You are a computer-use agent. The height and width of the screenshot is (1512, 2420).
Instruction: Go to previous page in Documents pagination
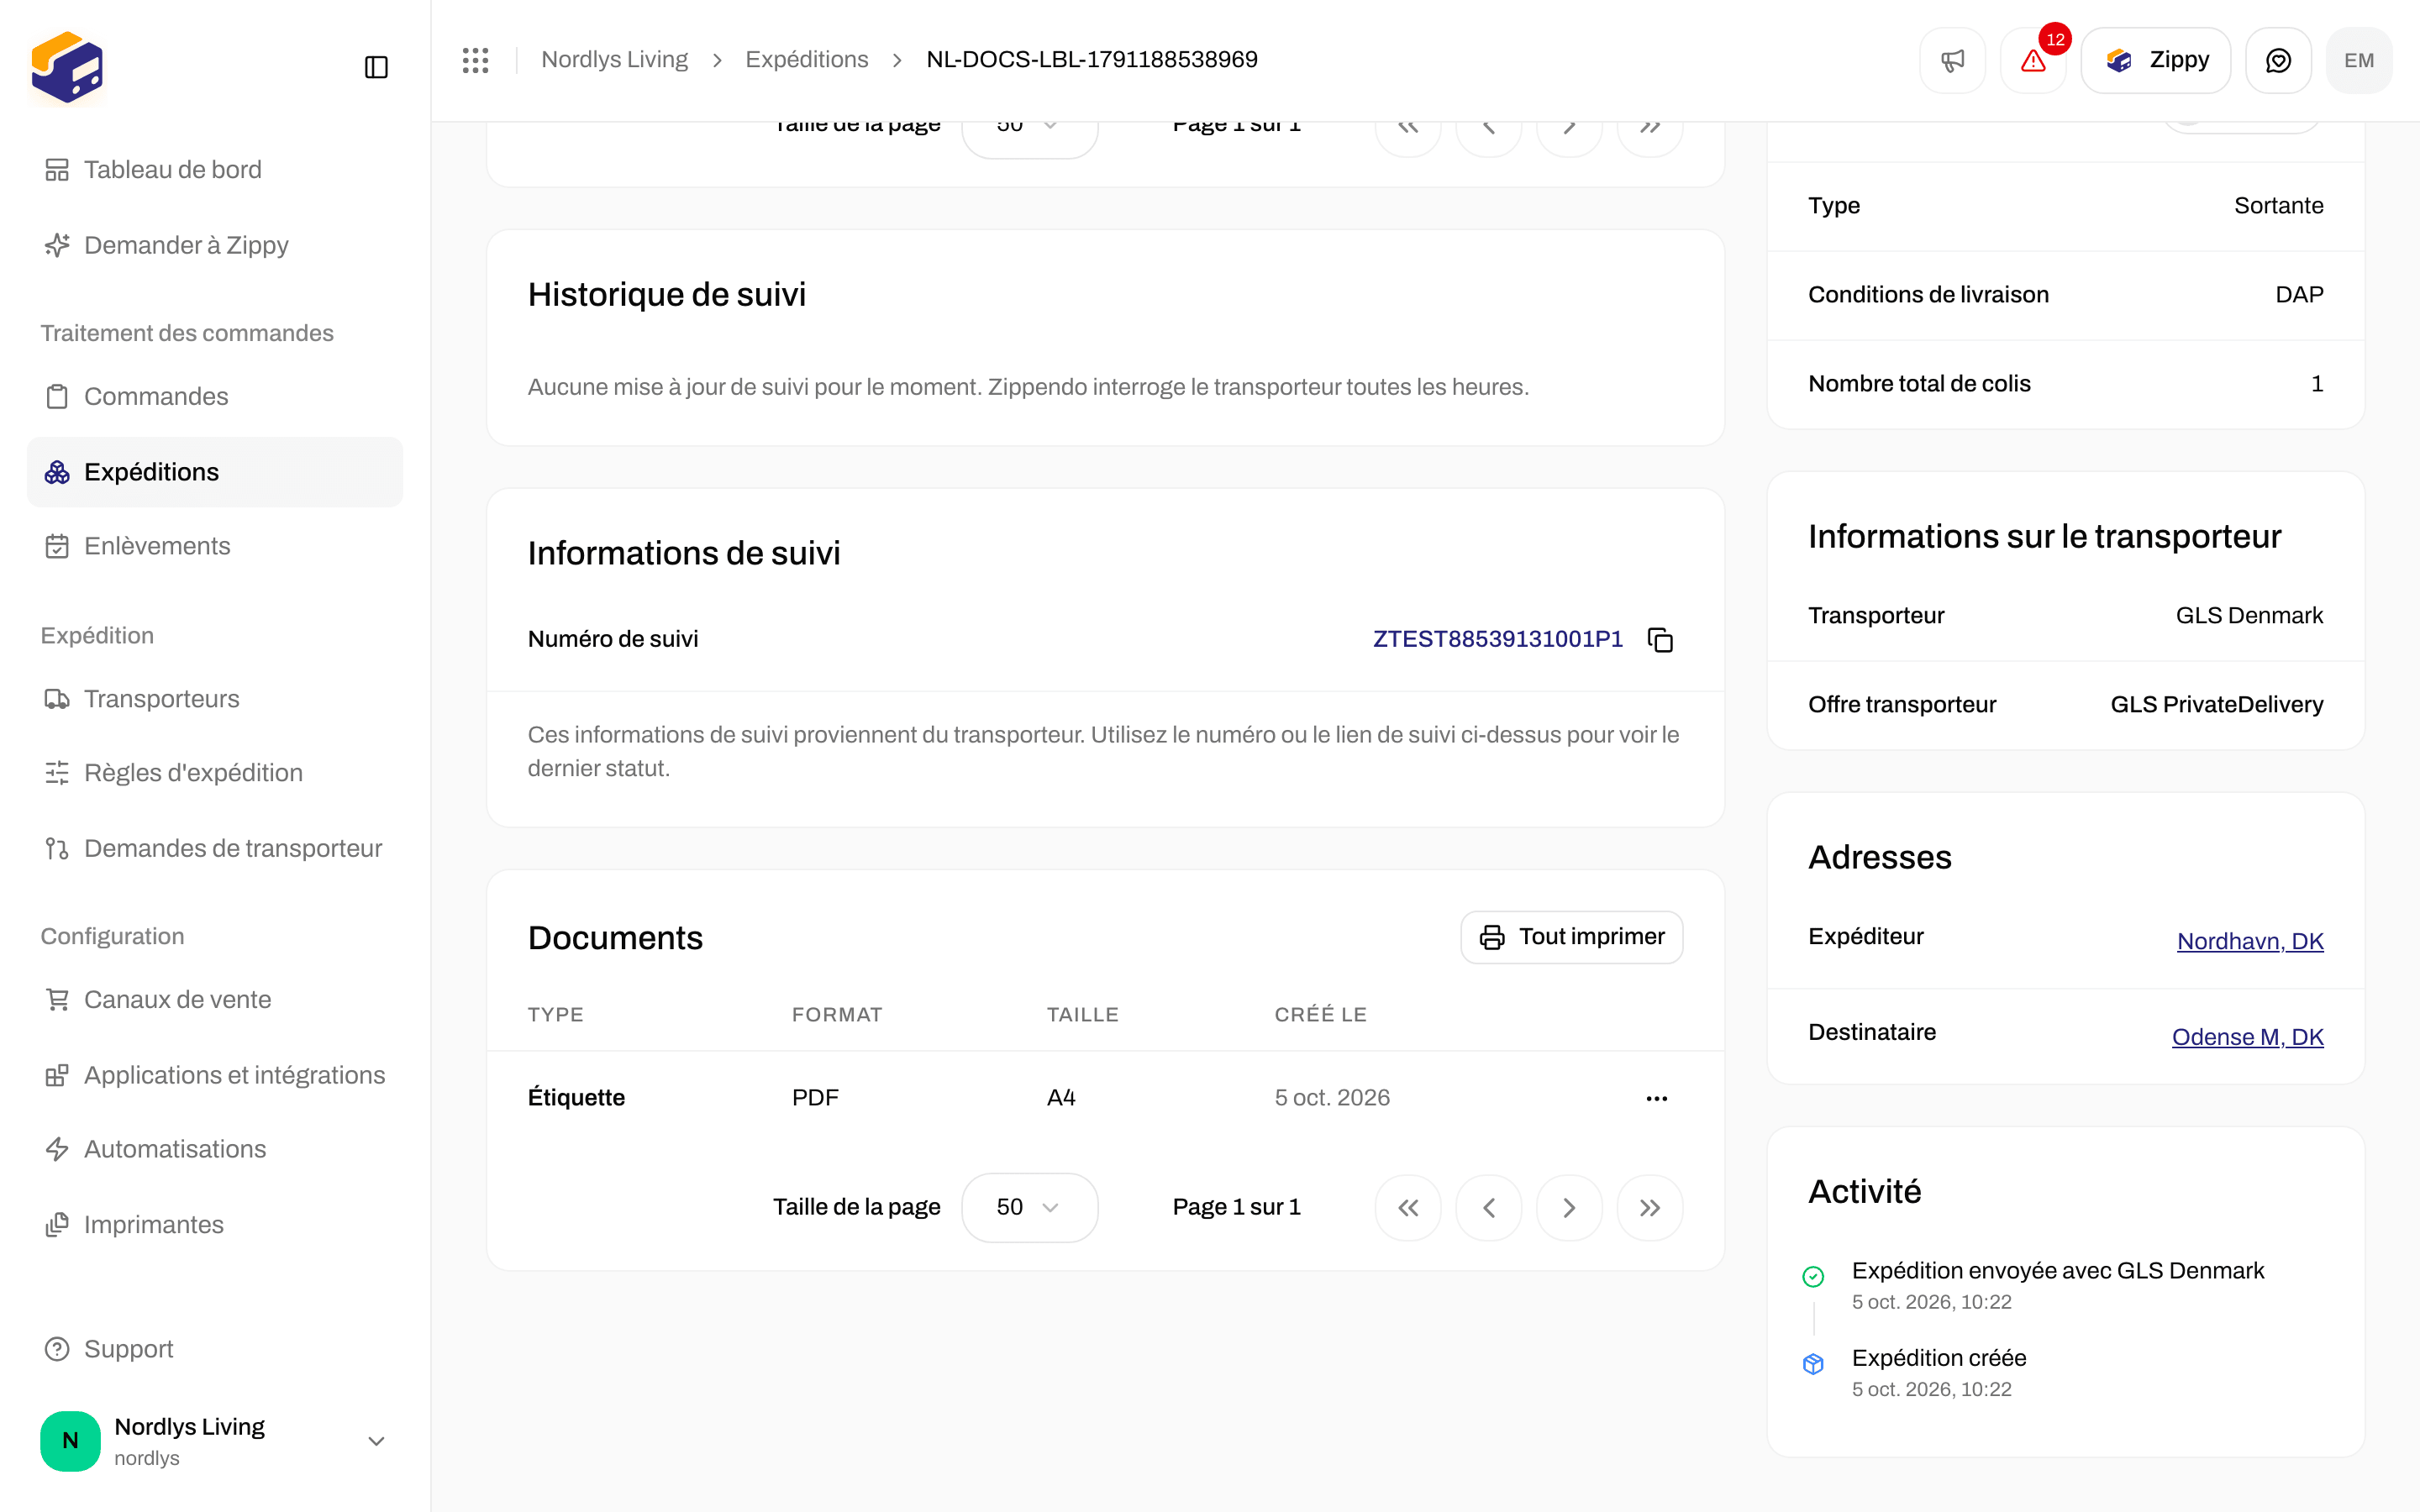click(x=1489, y=1208)
